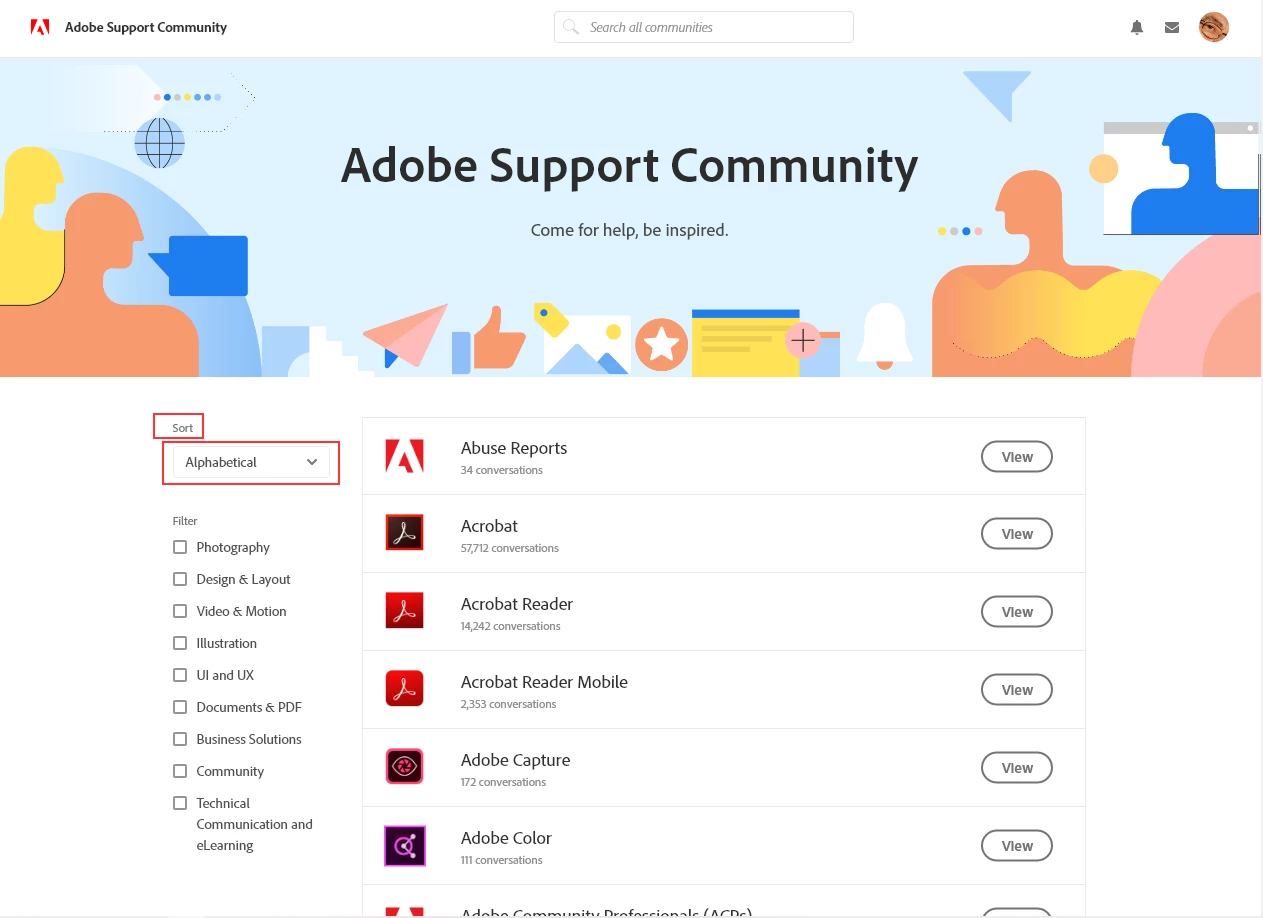This screenshot has width=1263, height=918.
Task: Toggle UI and UX filter
Action: click(x=180, y=675)
